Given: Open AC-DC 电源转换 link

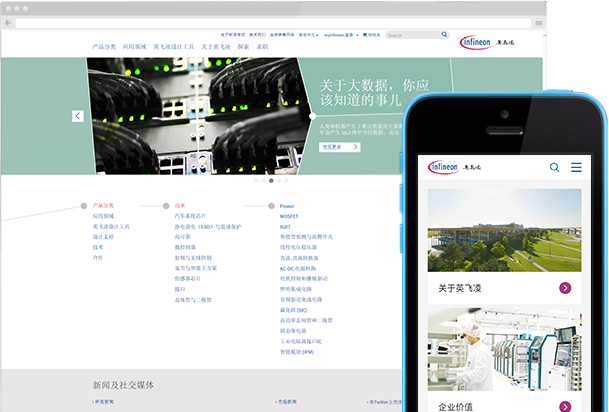Looking at the screenshot, I should click(298, 268).
